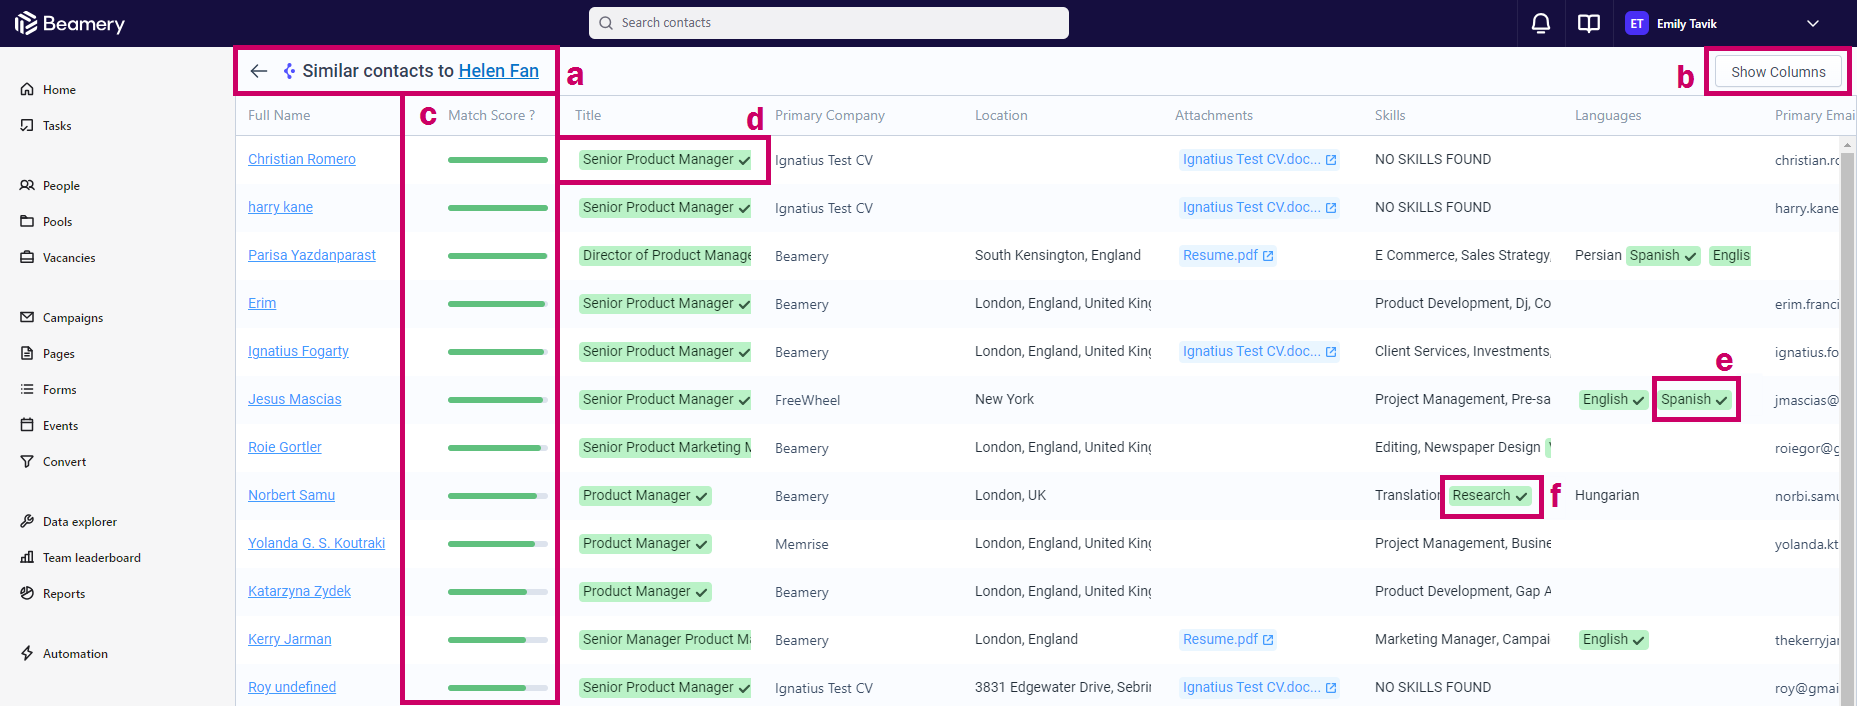Screen dimensions: 1857x706
Task: Click Kerry Jarman's match score bar
Action: [498, 640]
